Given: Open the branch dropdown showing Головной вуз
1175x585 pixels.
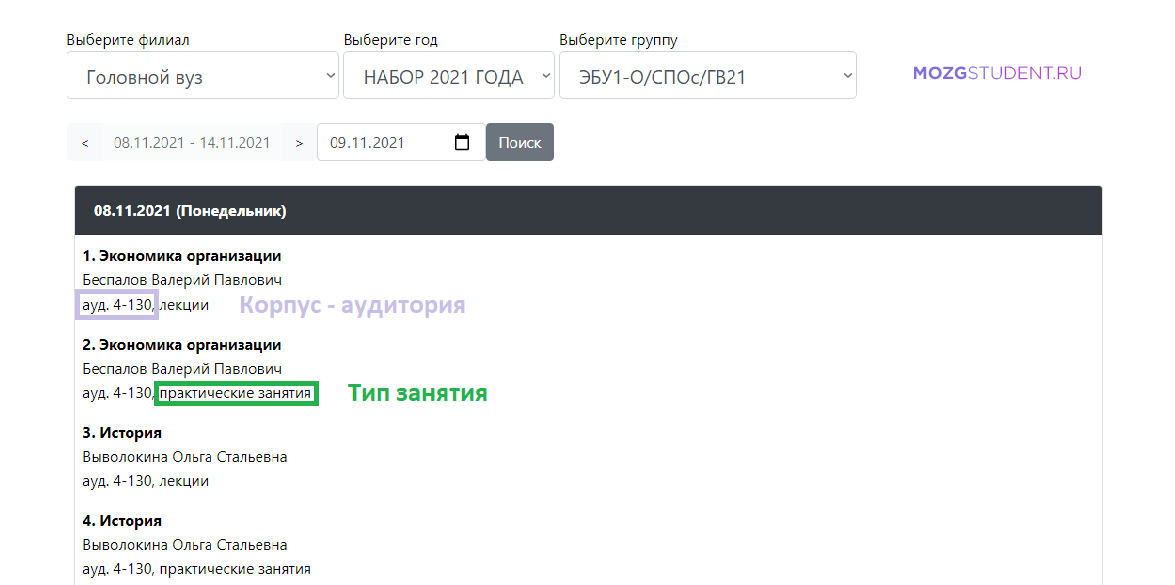Looking at the screenshot, I should [202, 75].
